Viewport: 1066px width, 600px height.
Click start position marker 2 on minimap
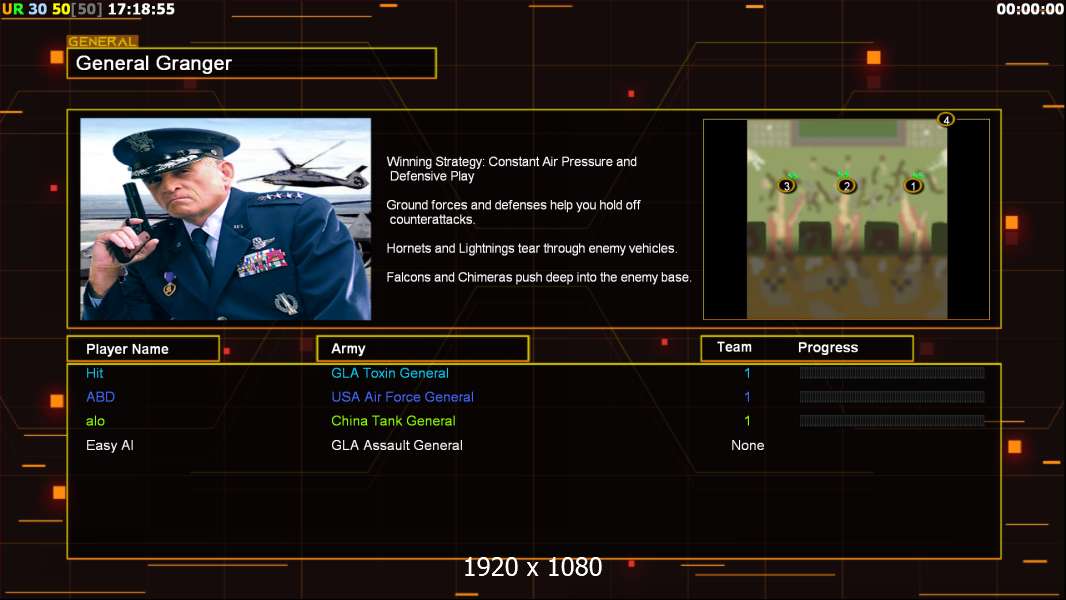[x=846, y=186]
